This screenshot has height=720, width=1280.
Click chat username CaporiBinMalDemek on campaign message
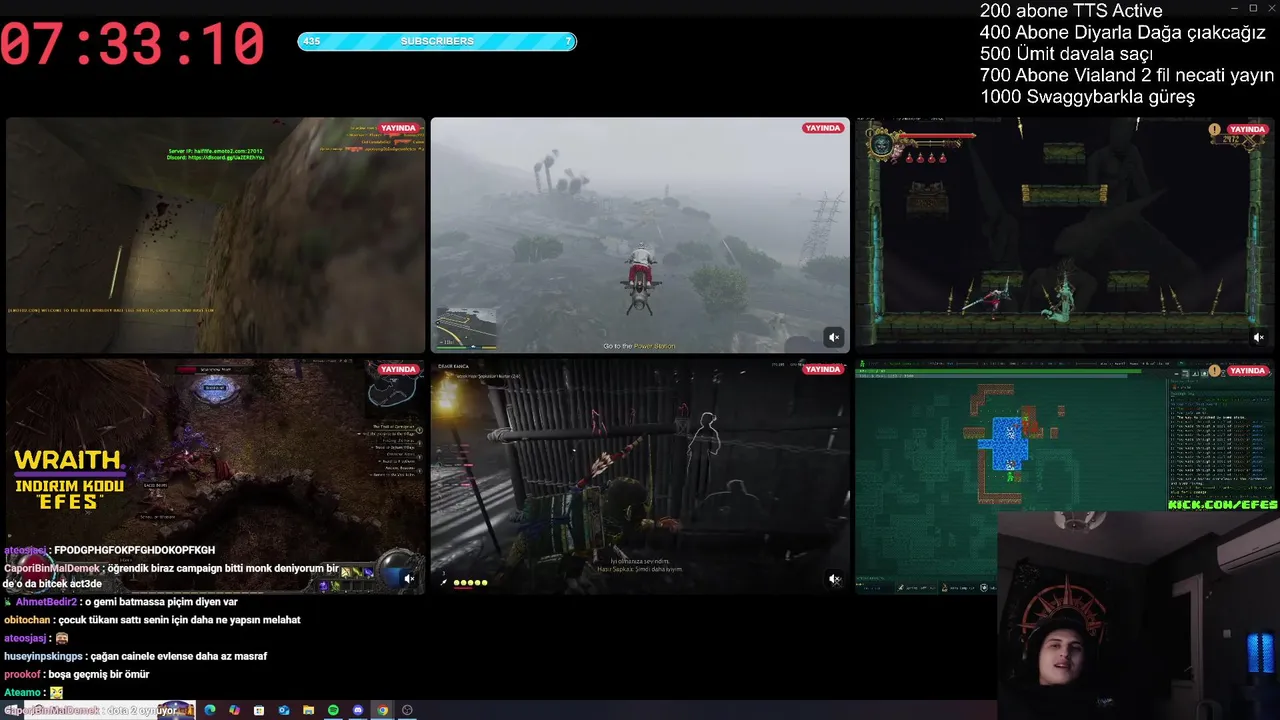(50, 568)
